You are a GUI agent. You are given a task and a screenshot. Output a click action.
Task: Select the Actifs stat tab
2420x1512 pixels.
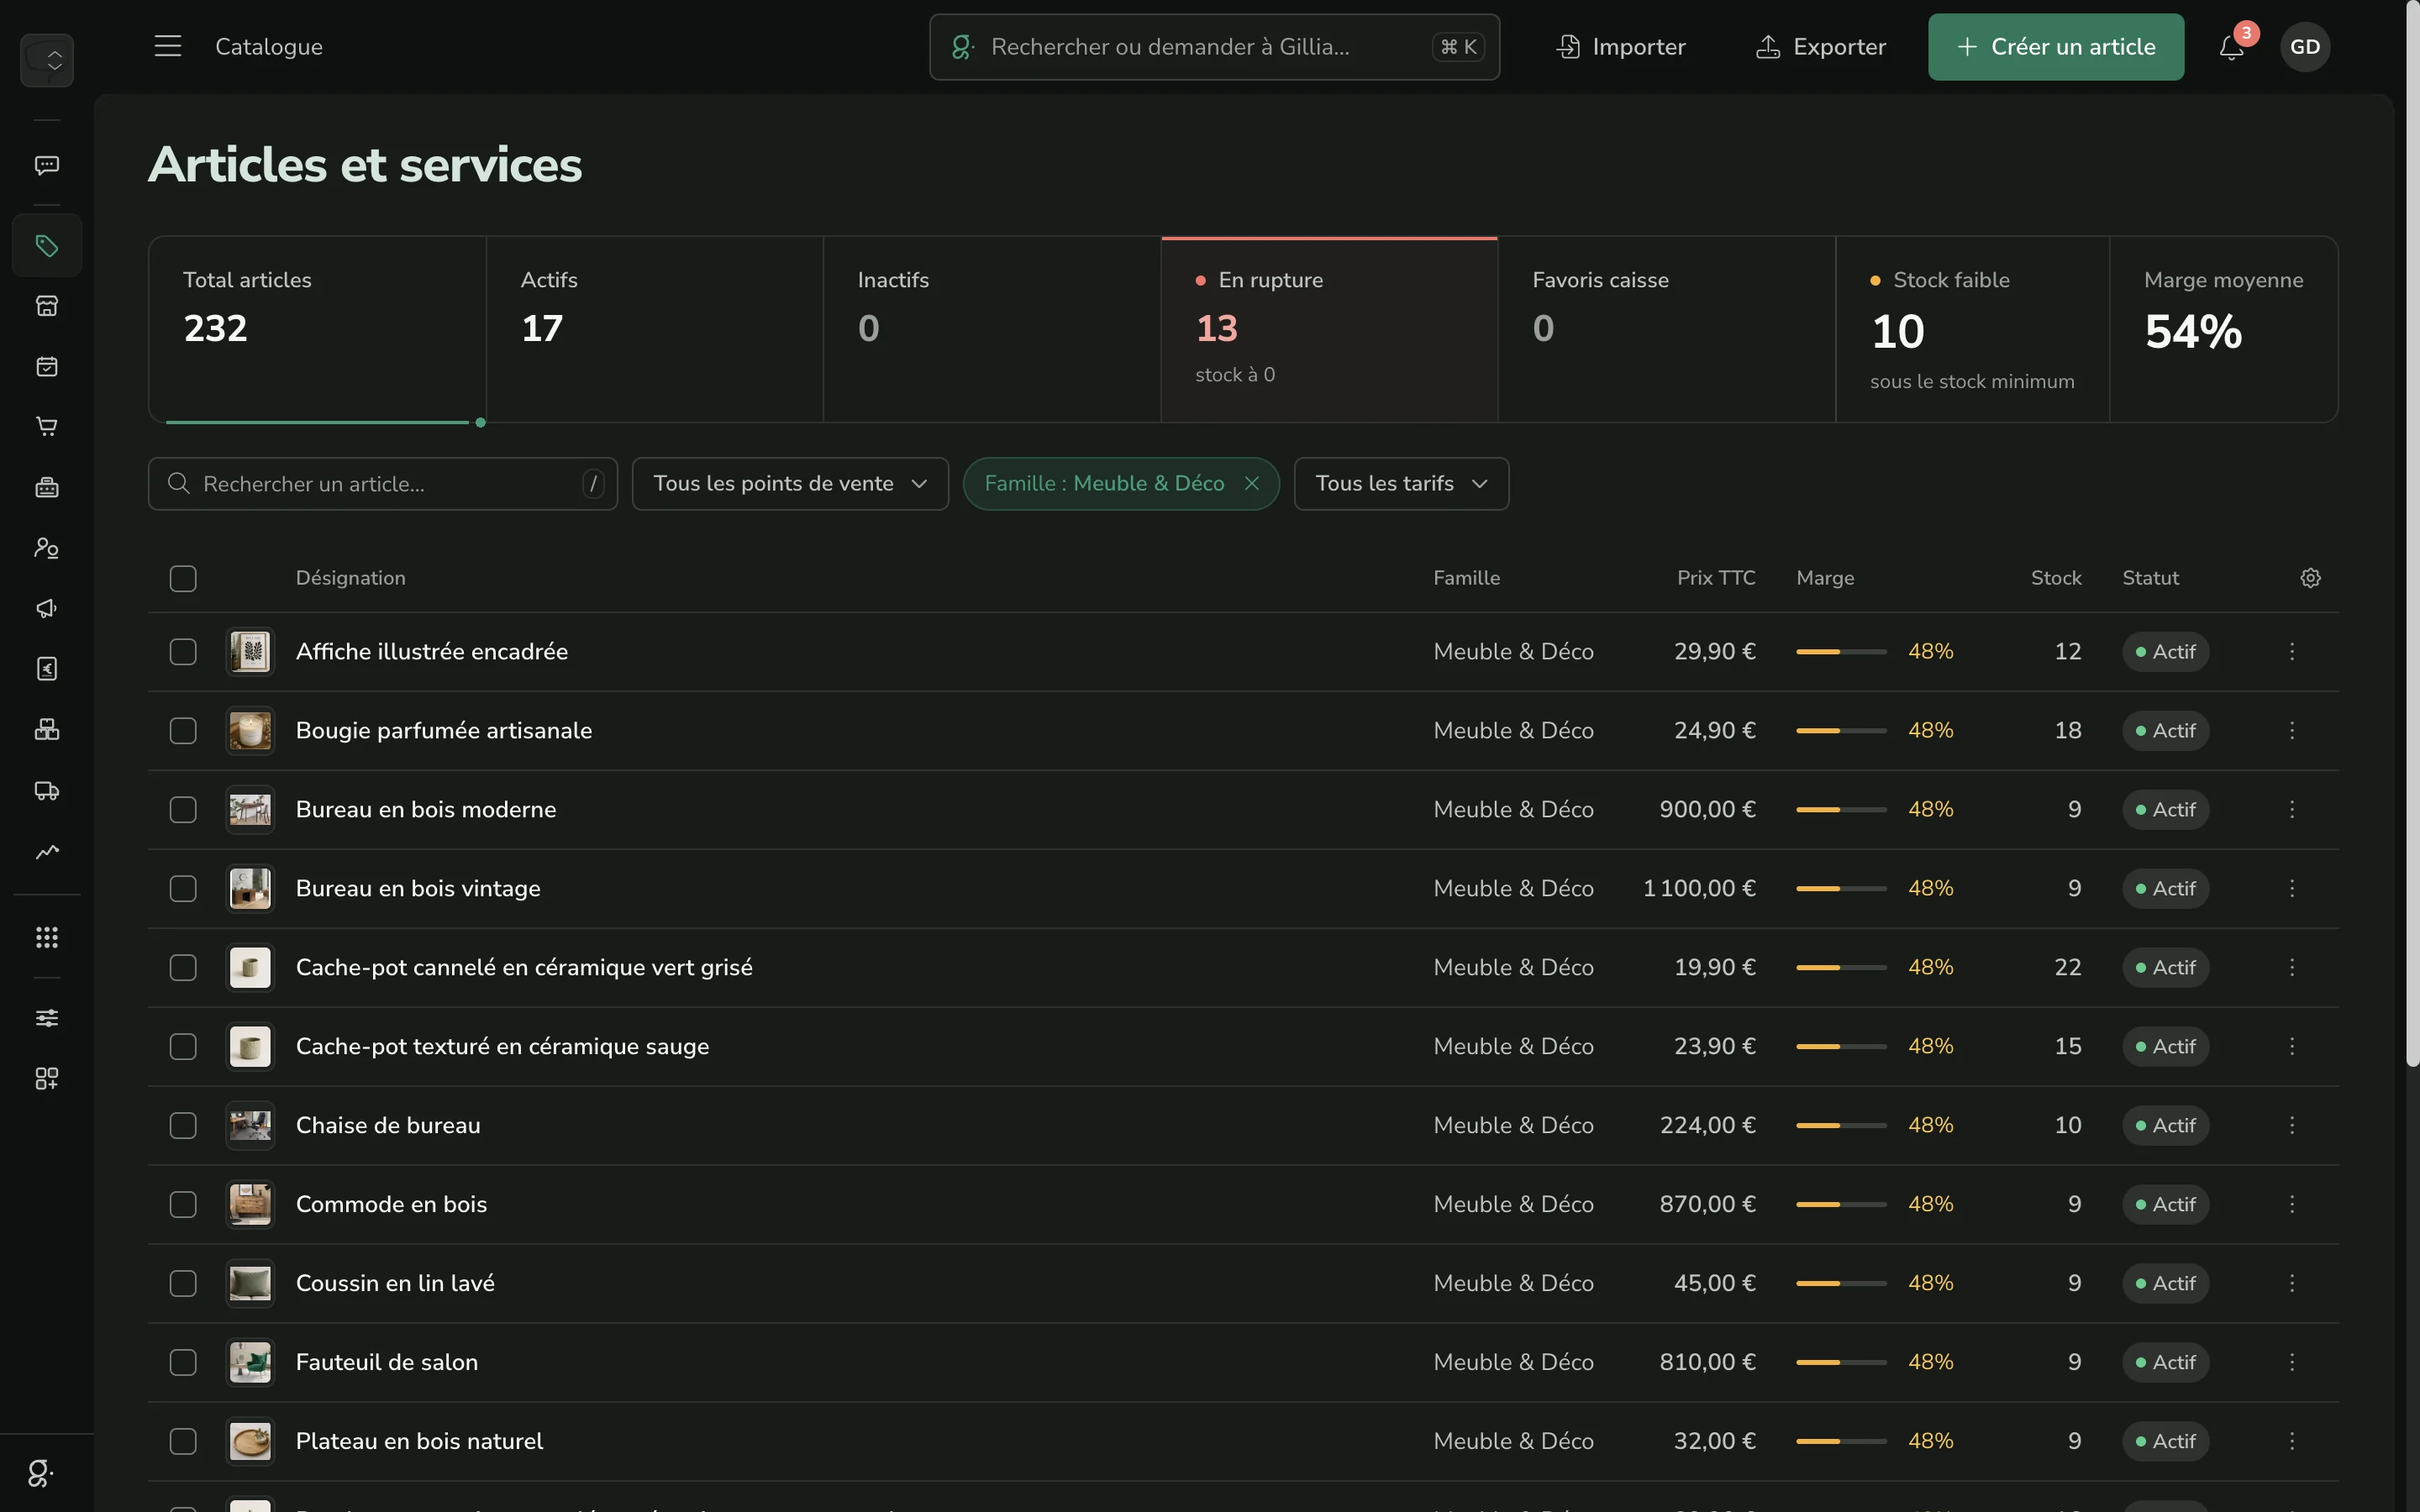655,329
